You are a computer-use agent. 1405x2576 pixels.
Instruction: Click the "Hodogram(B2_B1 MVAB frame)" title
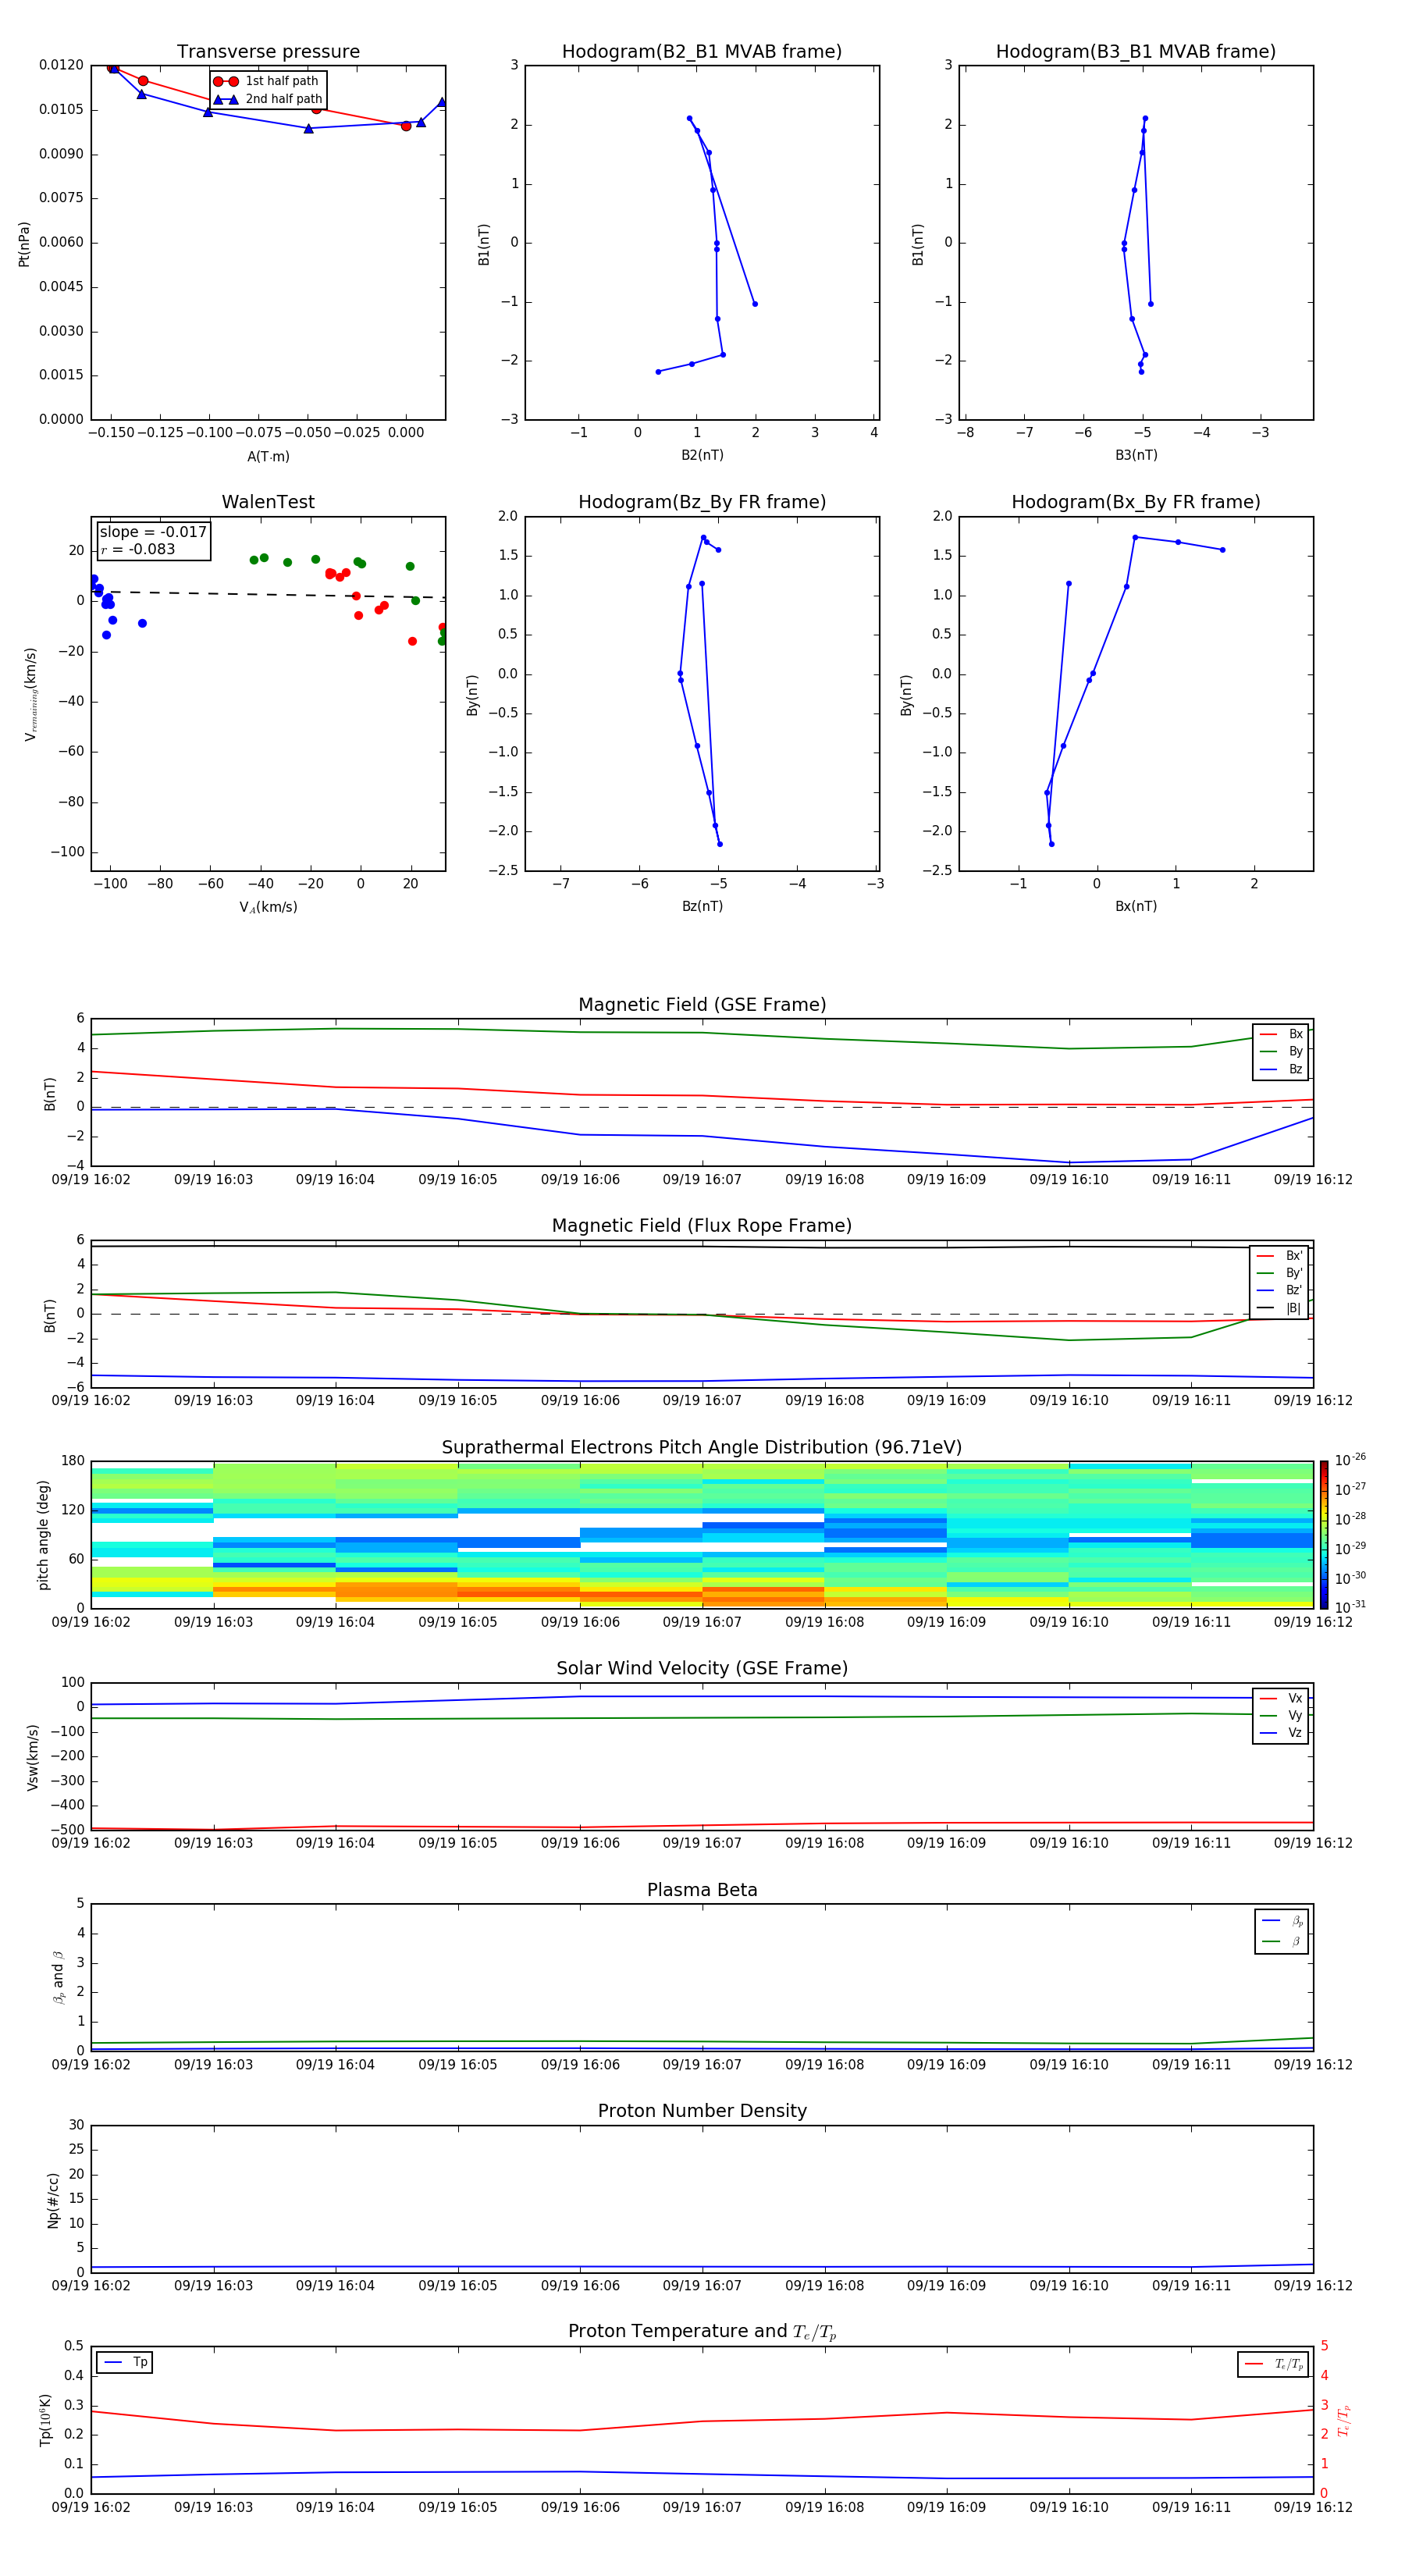pyautogui.click(x=702, y=52)
